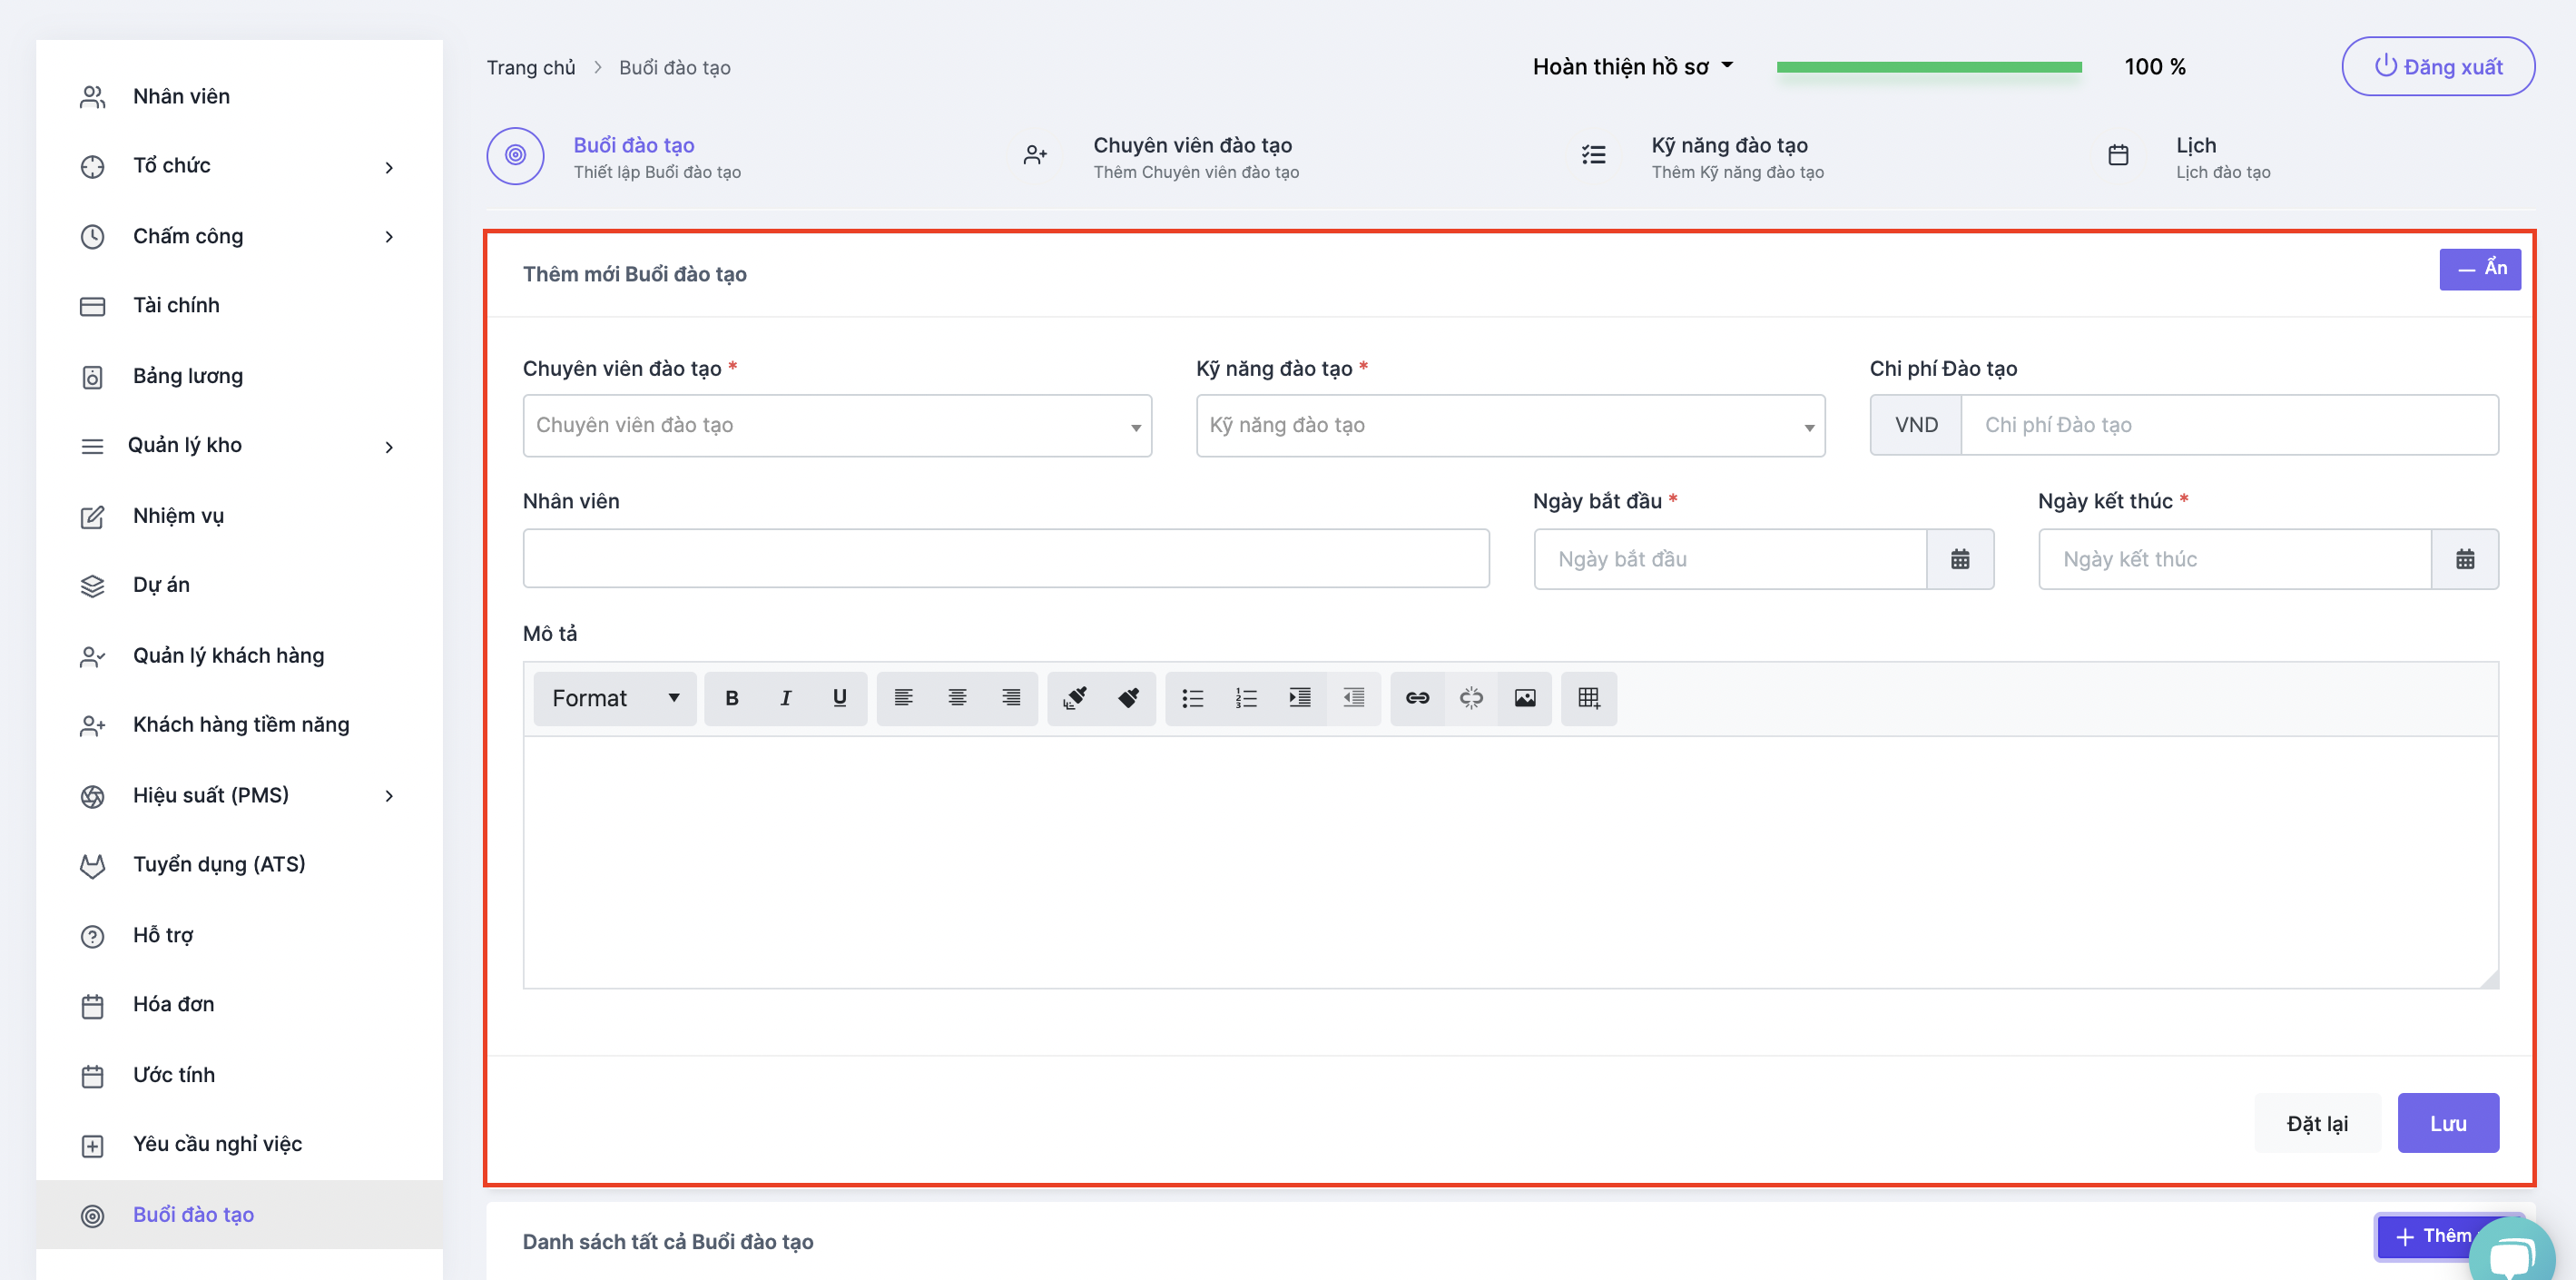Increase indent in description editor

click(x=1300, y=698)
